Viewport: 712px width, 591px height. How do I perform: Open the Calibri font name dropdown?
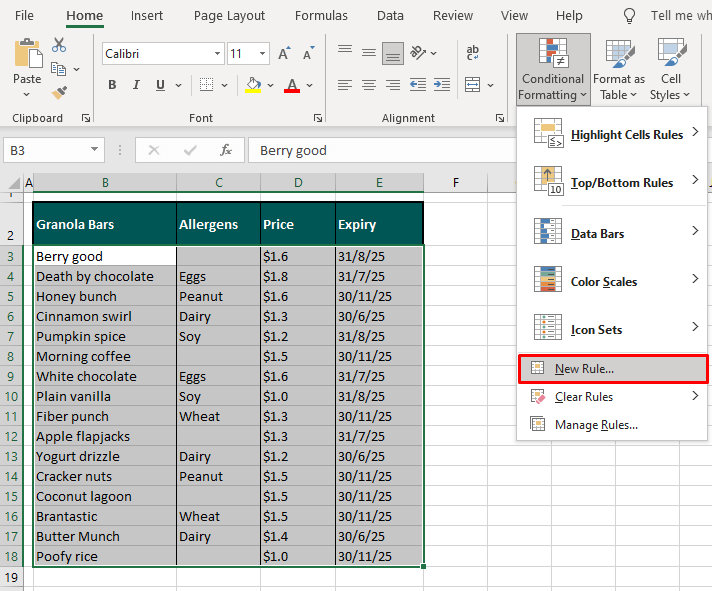tap(218, 54)
